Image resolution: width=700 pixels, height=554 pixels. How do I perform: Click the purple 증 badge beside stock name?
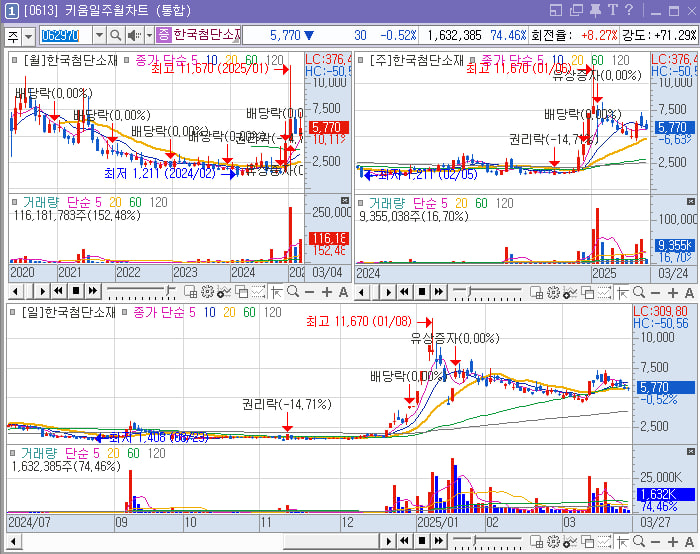(x=164, y=35)
